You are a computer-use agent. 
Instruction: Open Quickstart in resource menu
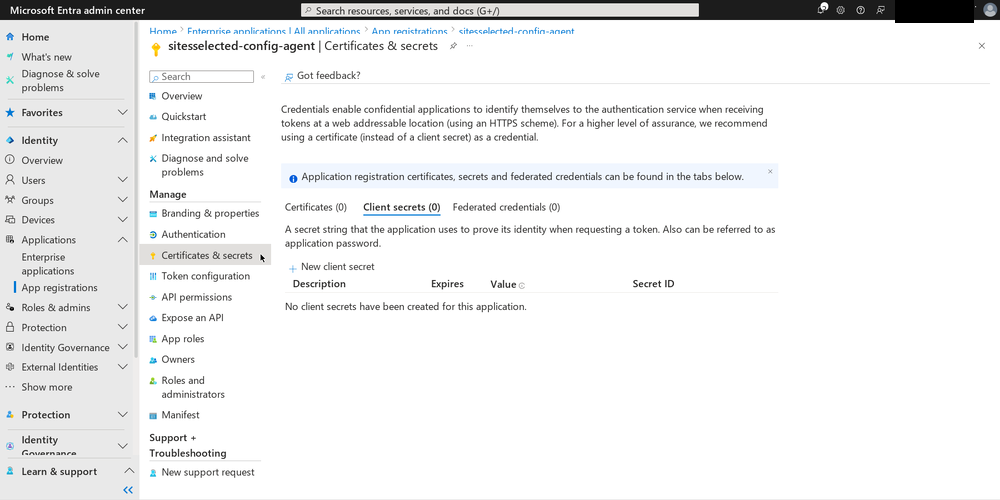184,117
